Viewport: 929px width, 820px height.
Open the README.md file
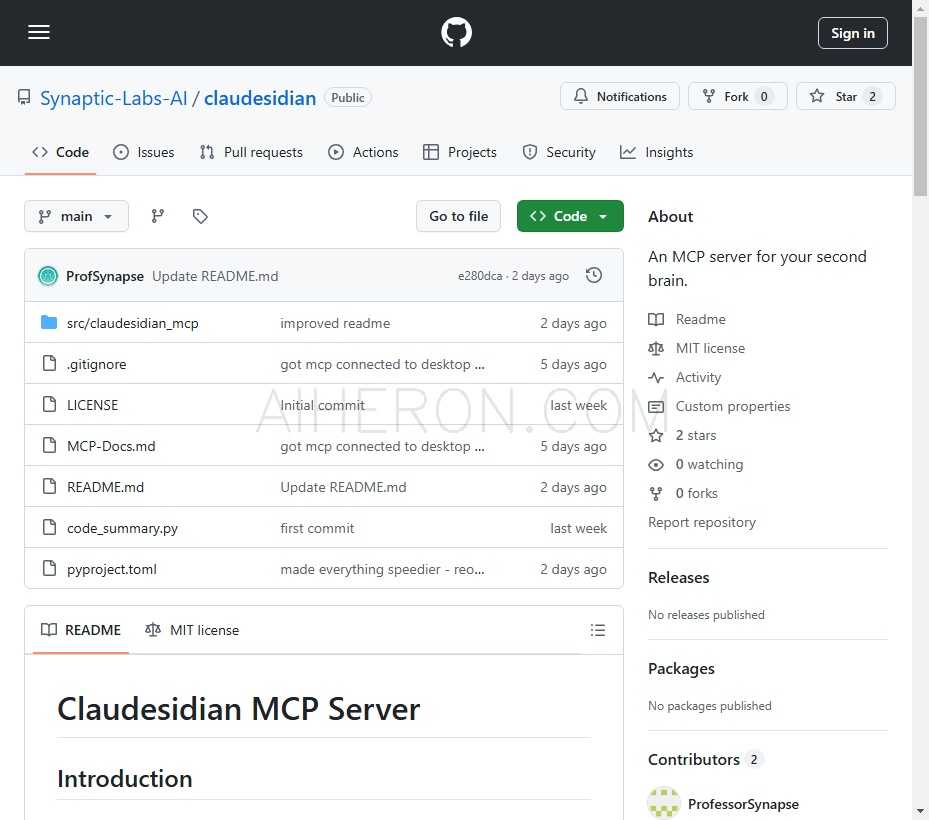(x=105, y=487)
